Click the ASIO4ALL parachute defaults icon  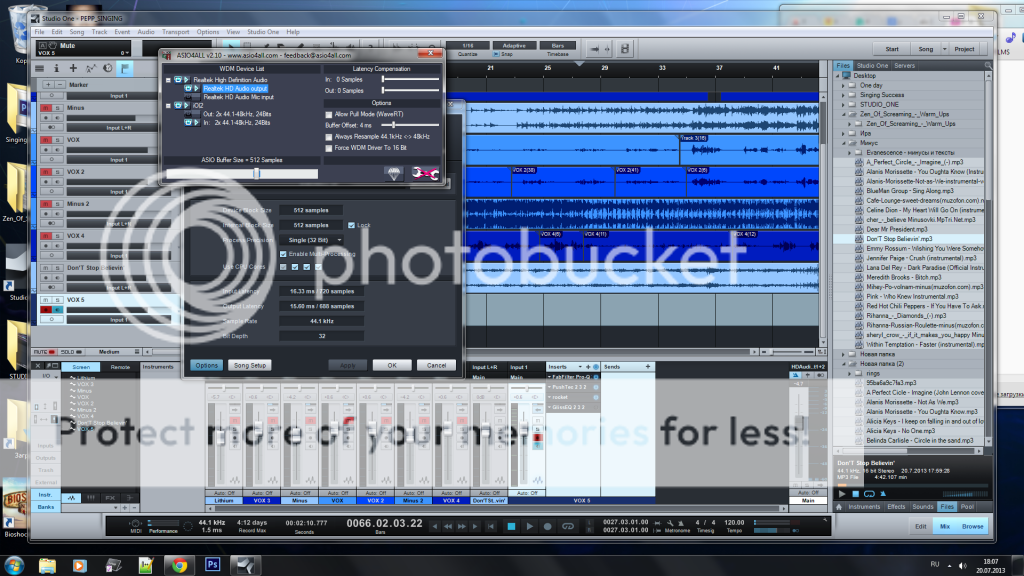click(x=393, y=173)
